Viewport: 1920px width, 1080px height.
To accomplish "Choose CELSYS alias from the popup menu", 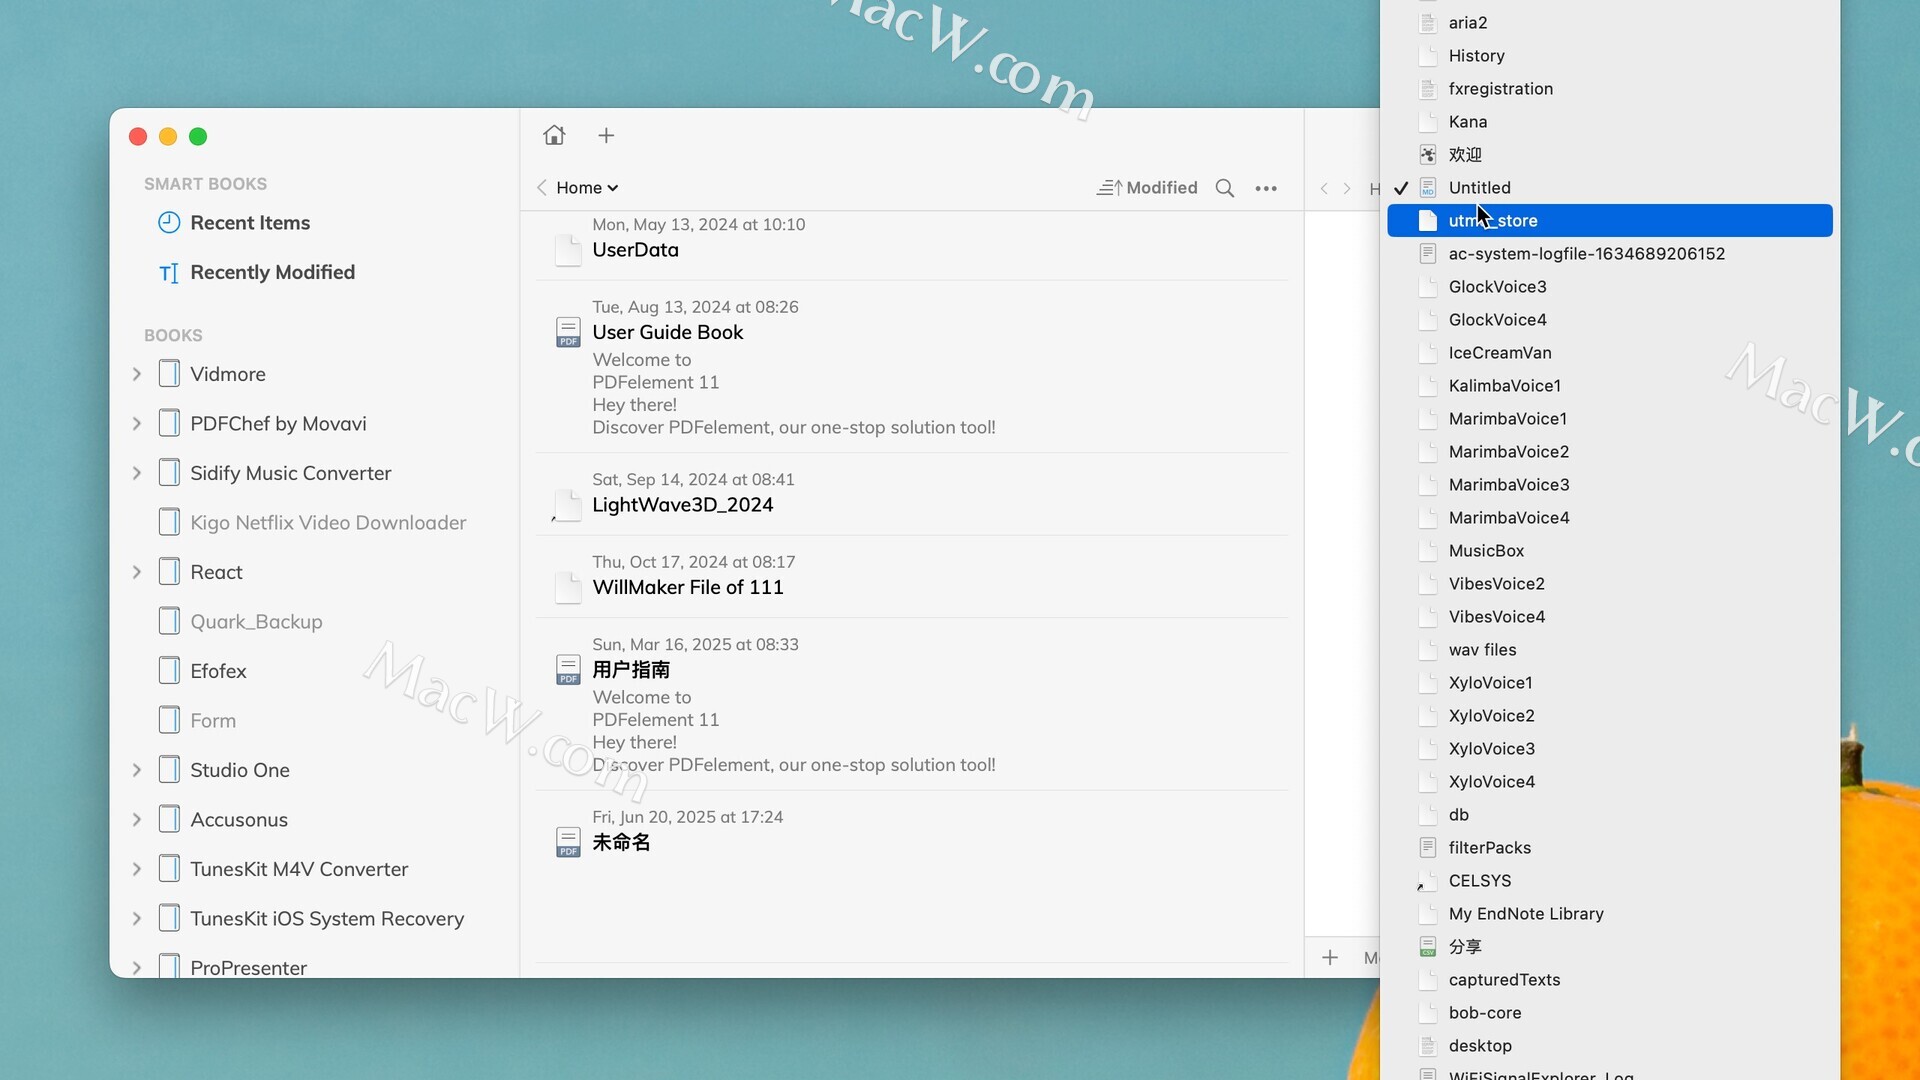I will (x=1610, y=880).
